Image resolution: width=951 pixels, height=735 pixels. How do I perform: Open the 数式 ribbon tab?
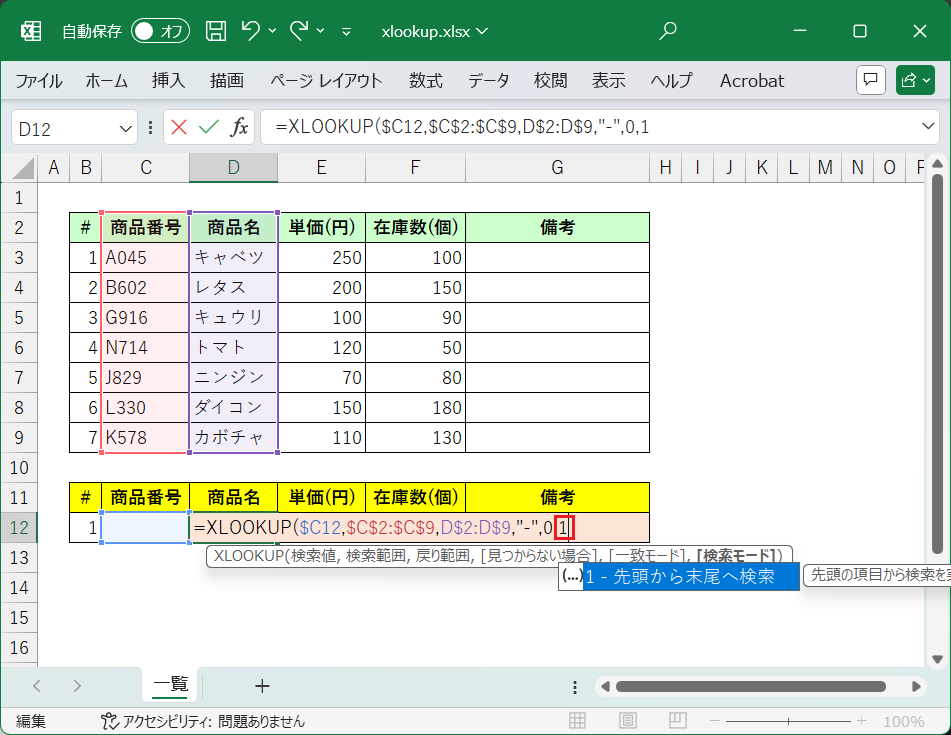[426, 81]
